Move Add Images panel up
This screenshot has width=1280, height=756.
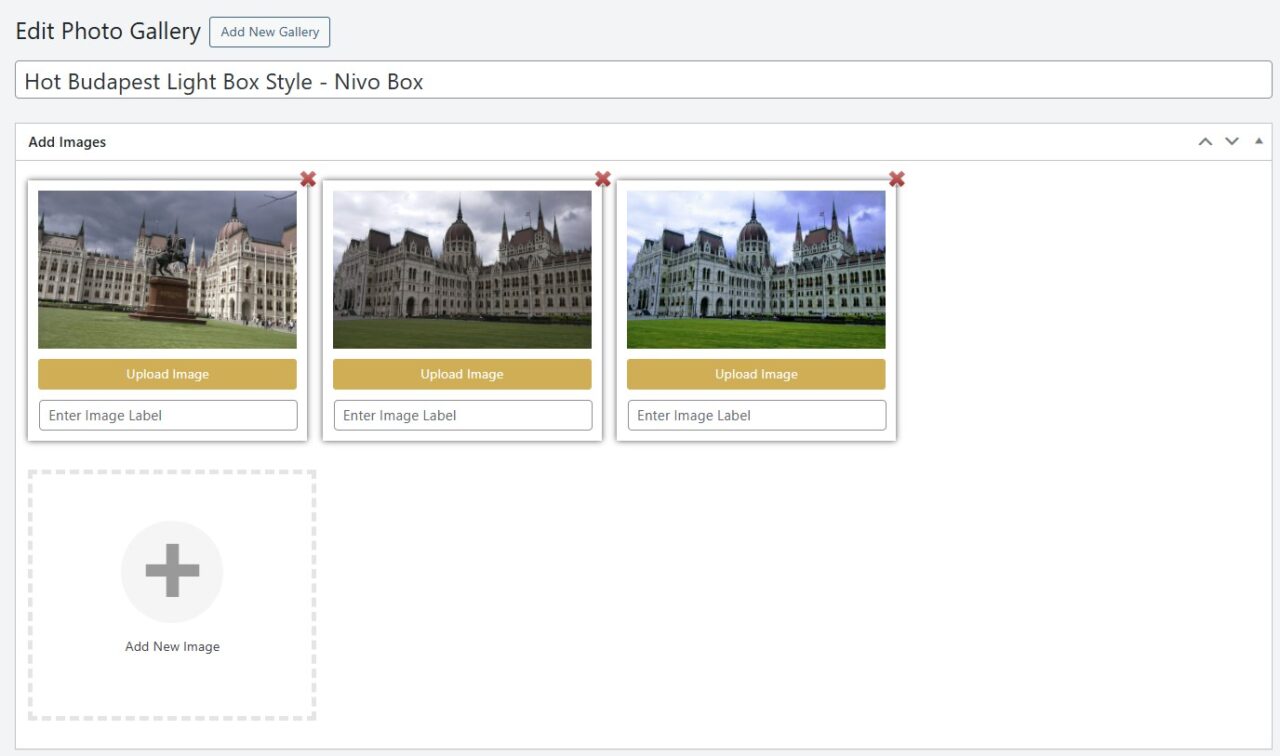(x=1206, y=141)
